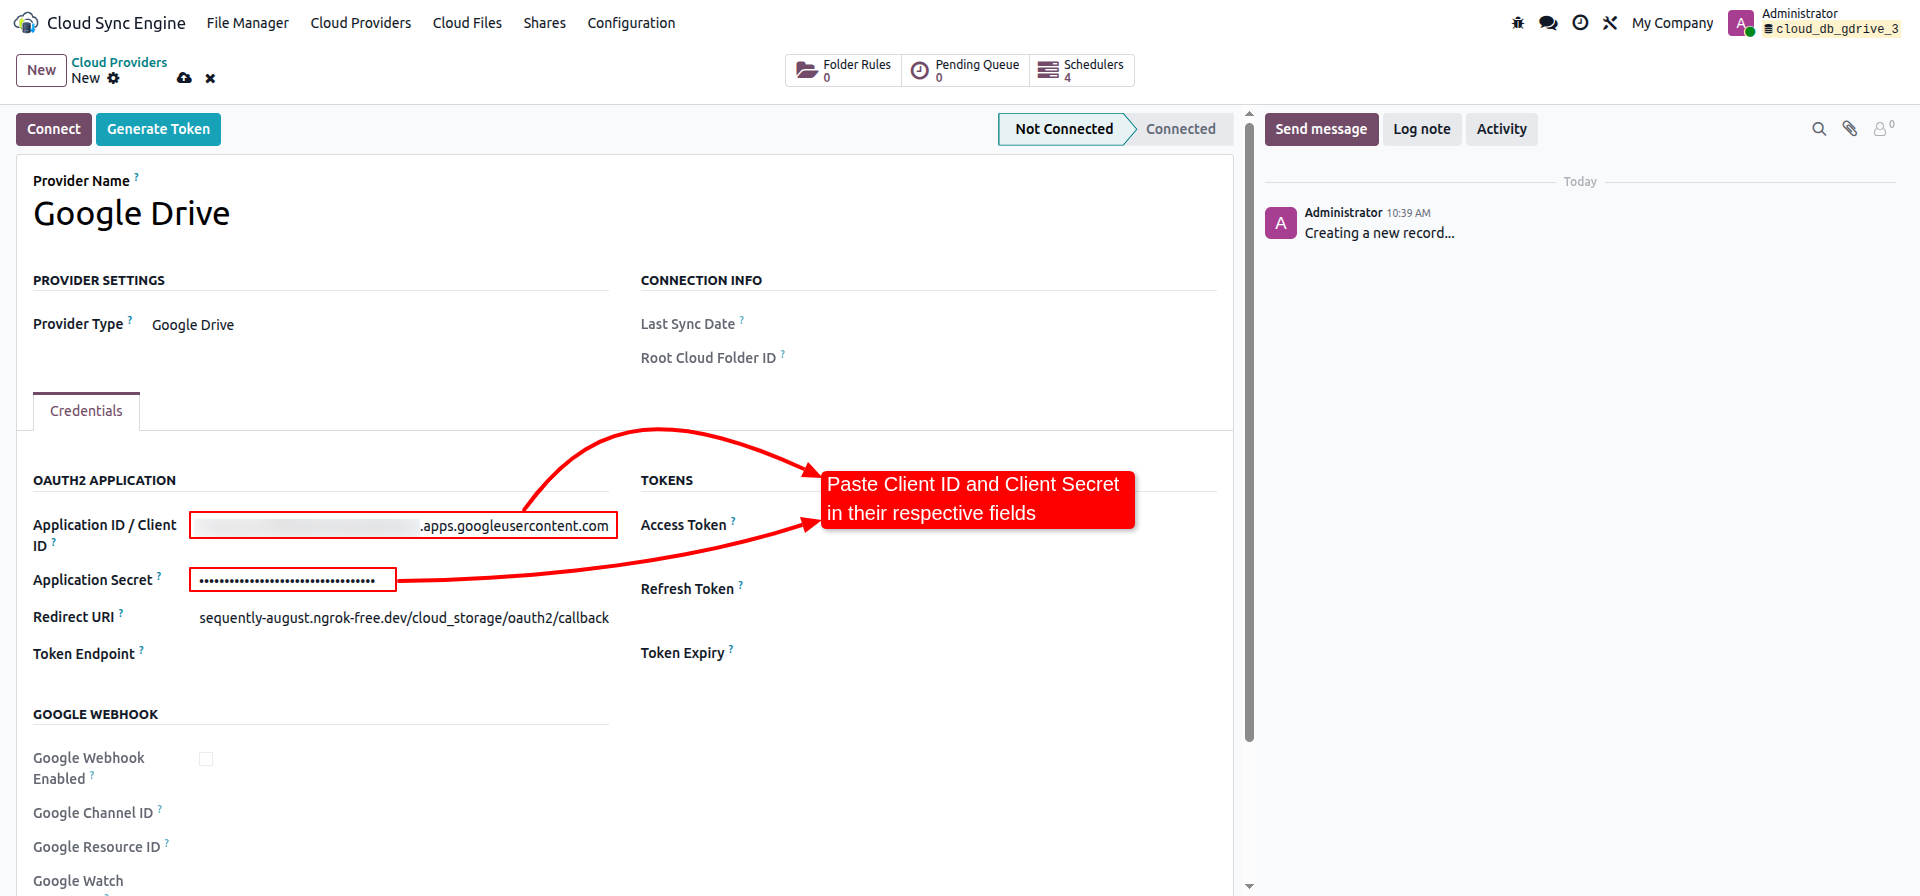
Task: Show followers via the person icon
Action: (x=1883, y=128)
